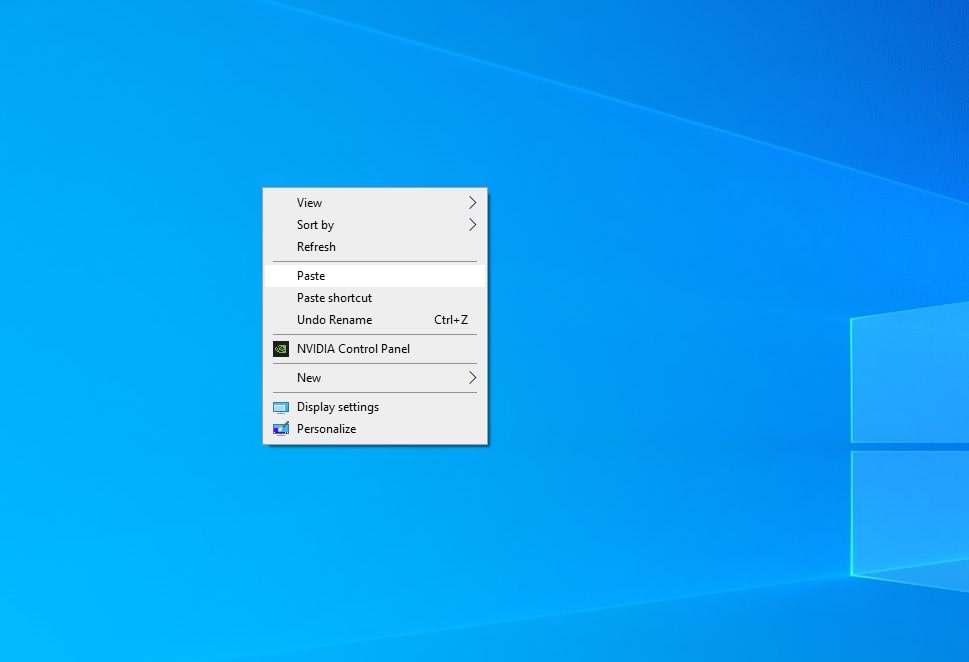Open the View submenu
This screenshot has width=969, height=662.
click(374, 203)
